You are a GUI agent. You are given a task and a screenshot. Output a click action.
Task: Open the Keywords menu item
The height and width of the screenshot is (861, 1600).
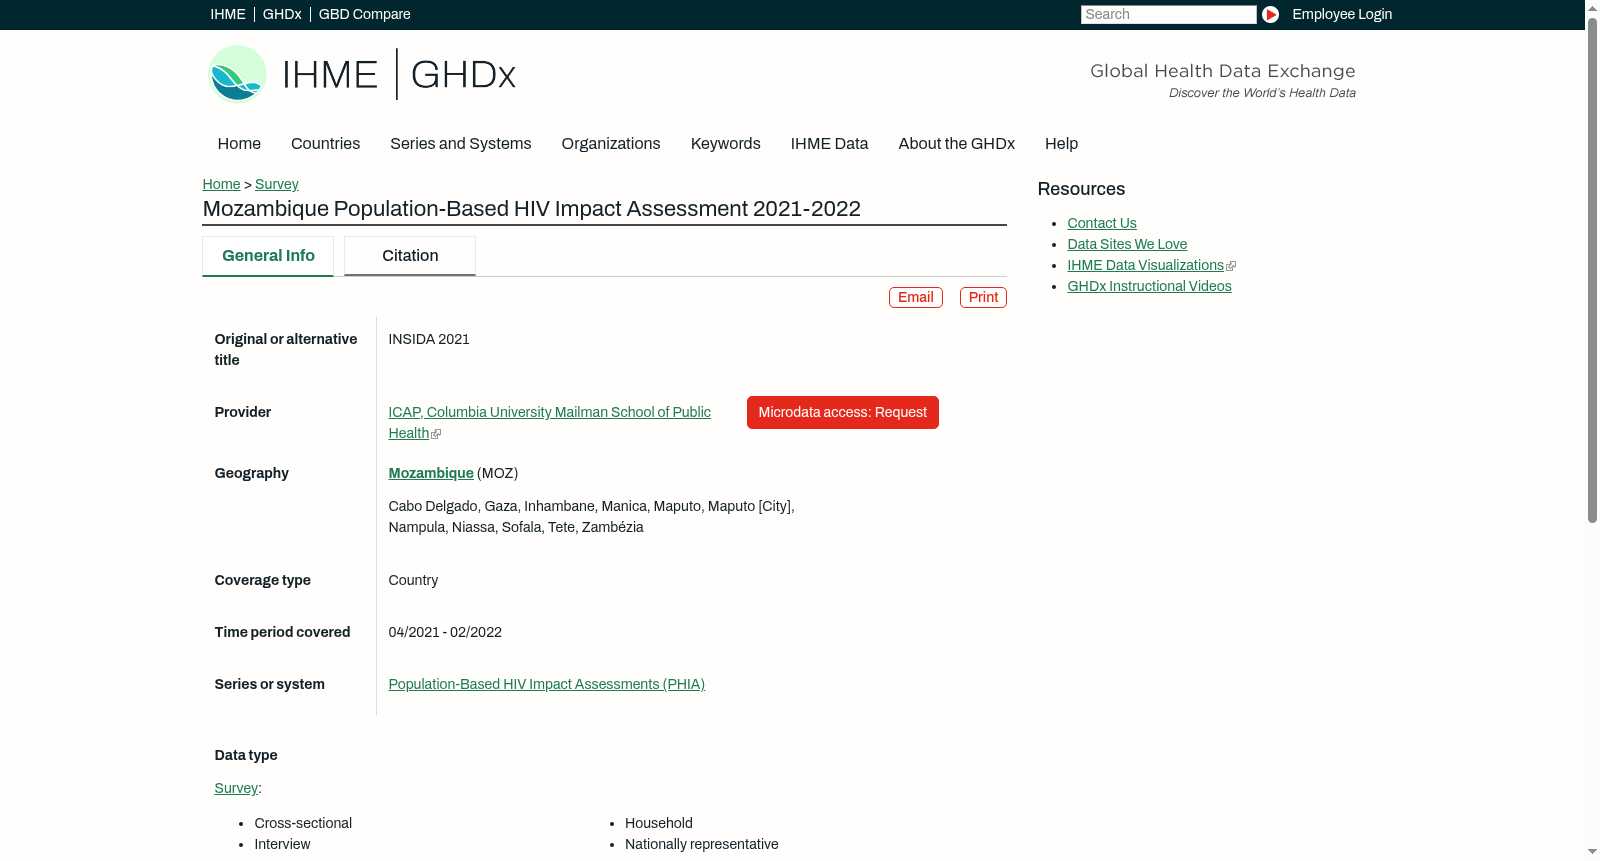pos(726,143)
